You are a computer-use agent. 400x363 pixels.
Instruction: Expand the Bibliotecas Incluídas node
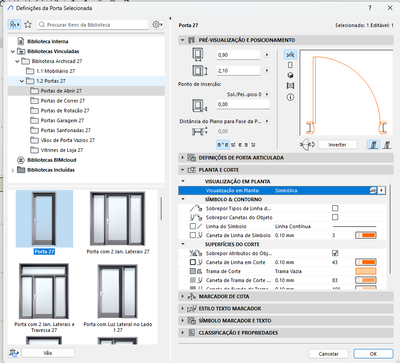point(13,170)
